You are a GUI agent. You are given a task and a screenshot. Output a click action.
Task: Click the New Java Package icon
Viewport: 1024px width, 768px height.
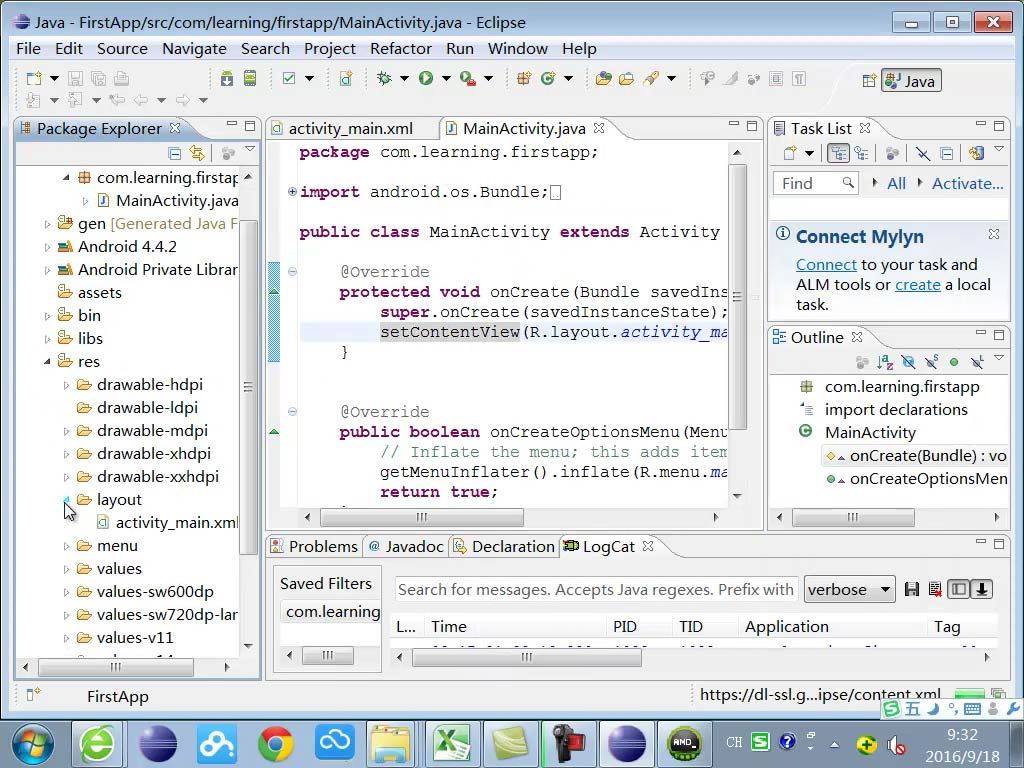click(524, 79)
